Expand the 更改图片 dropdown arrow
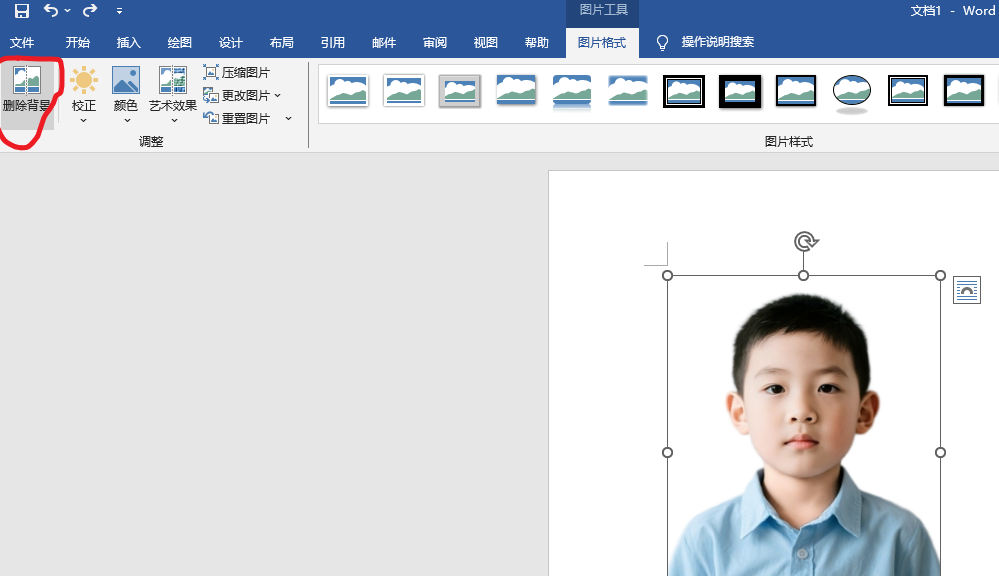 pos(278,95)
